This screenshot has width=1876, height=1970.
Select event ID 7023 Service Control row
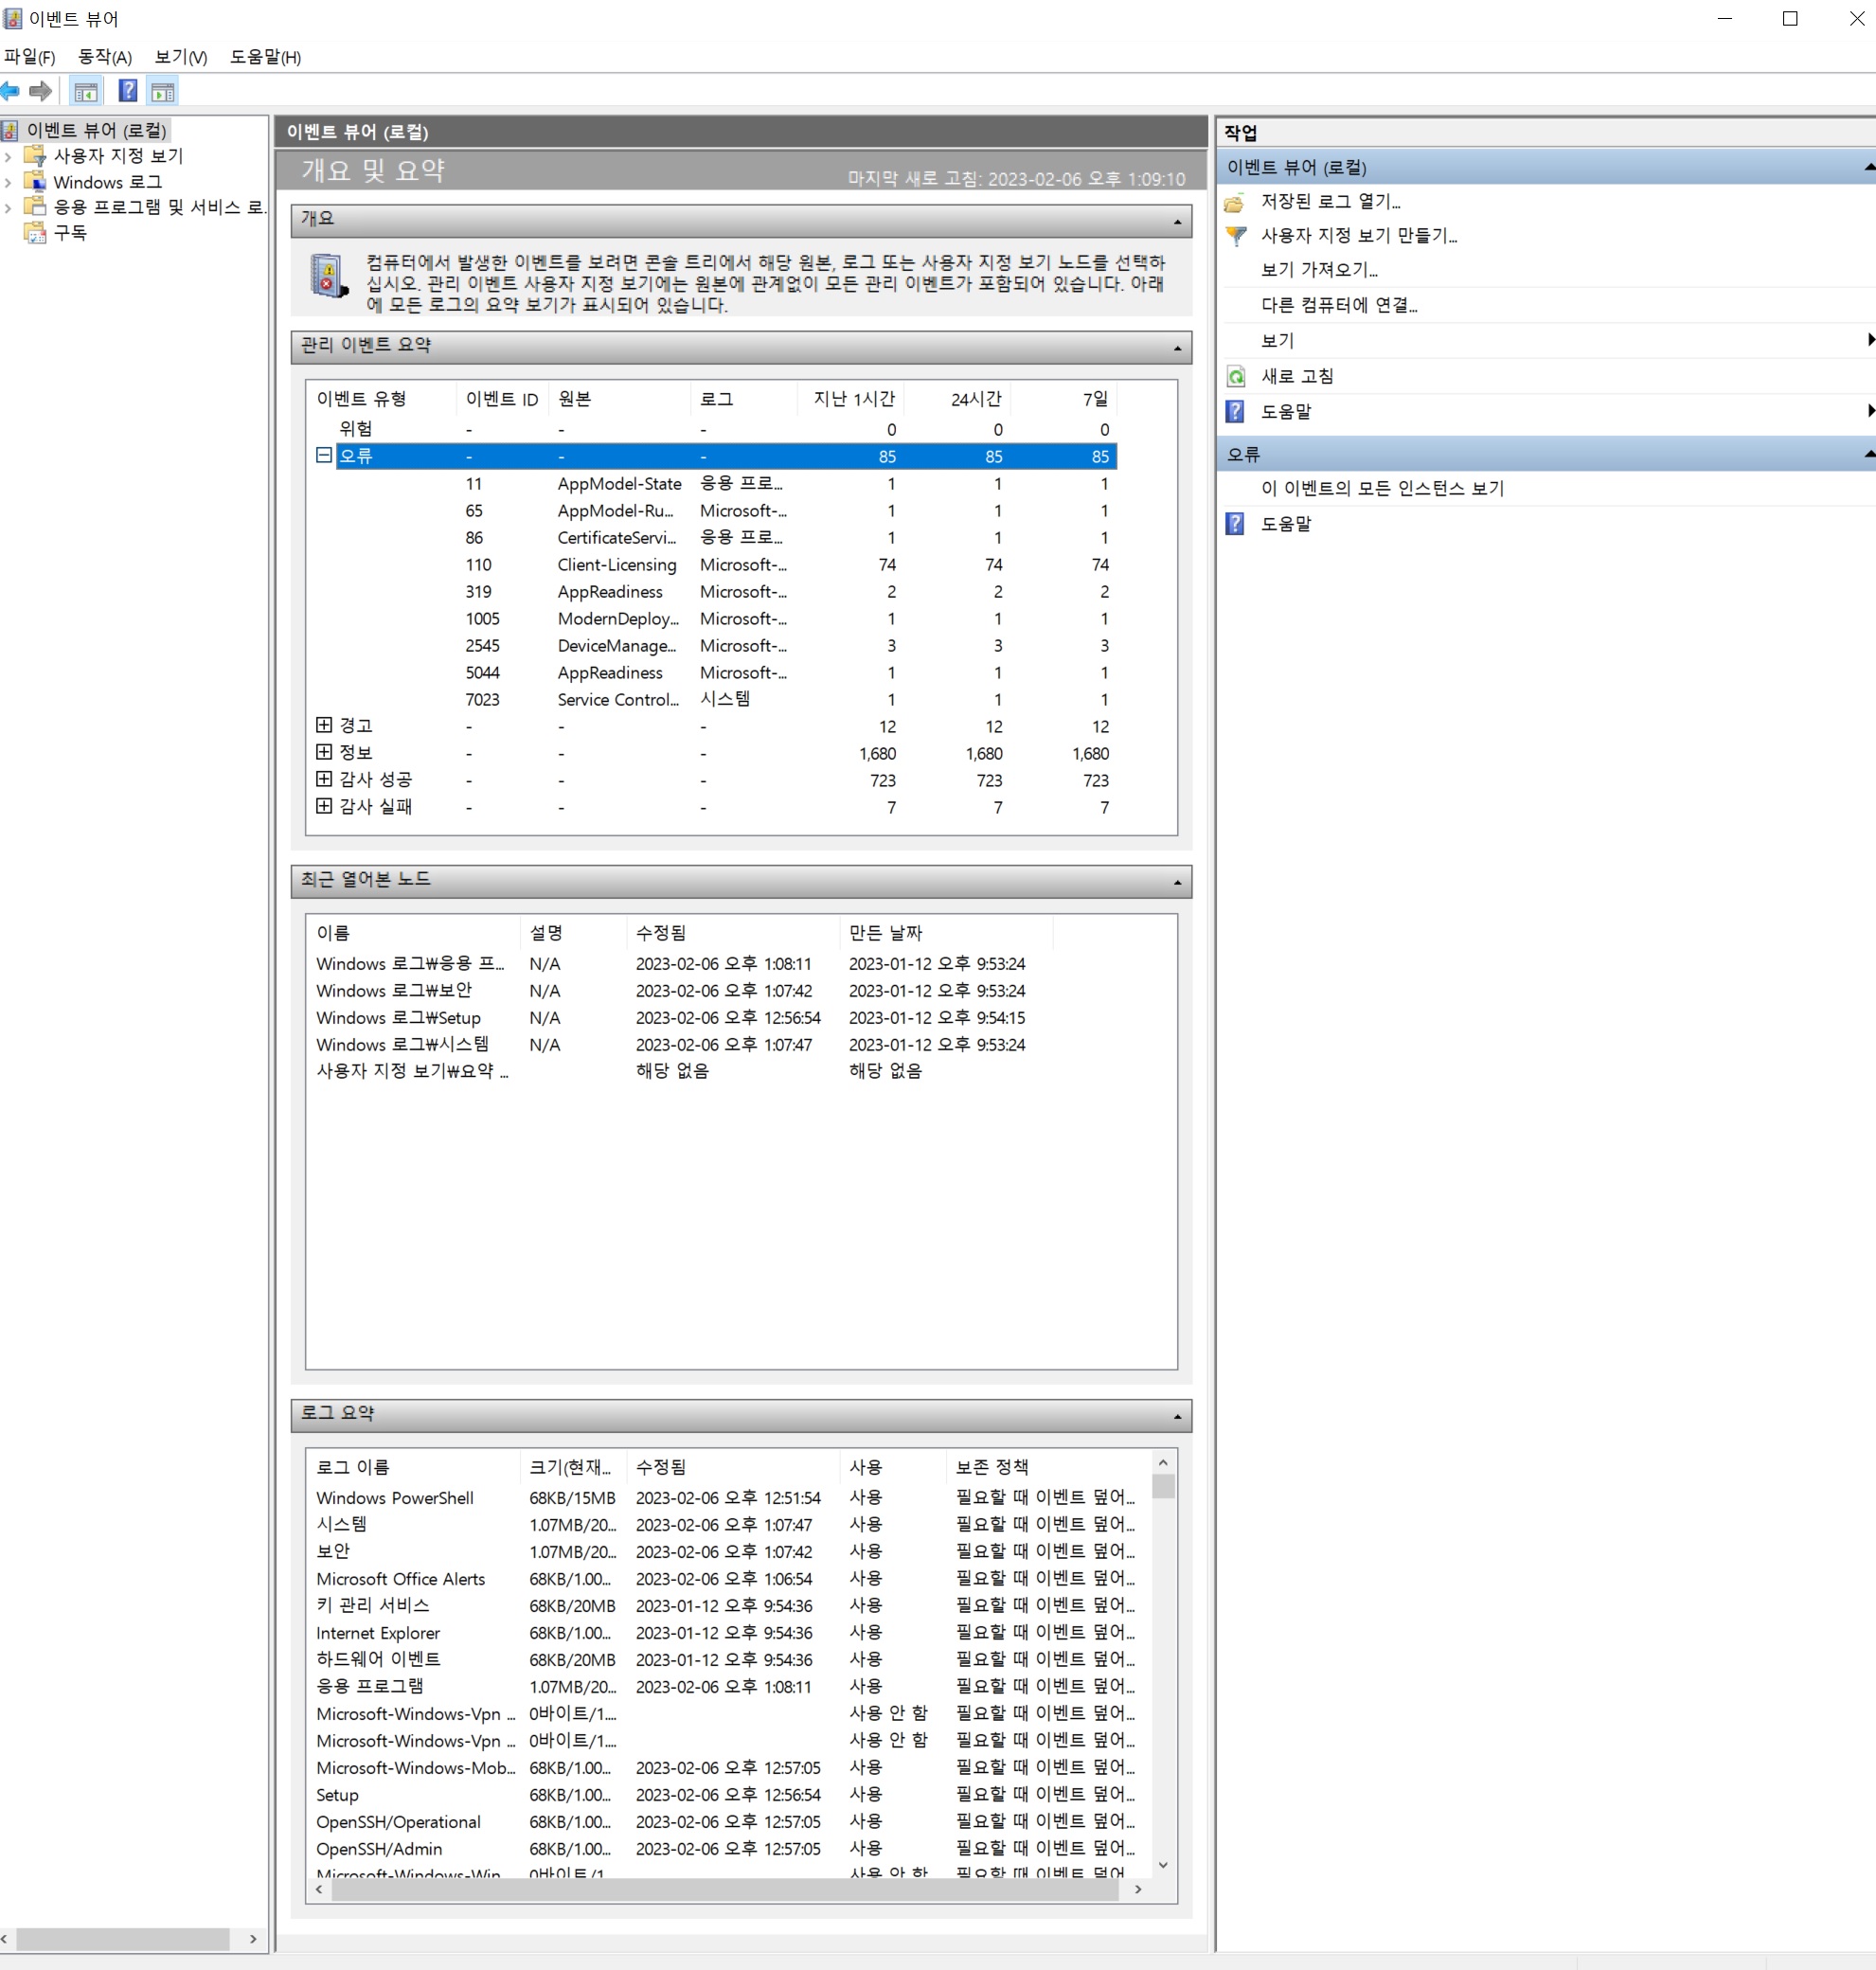click(x=715, y=700)
